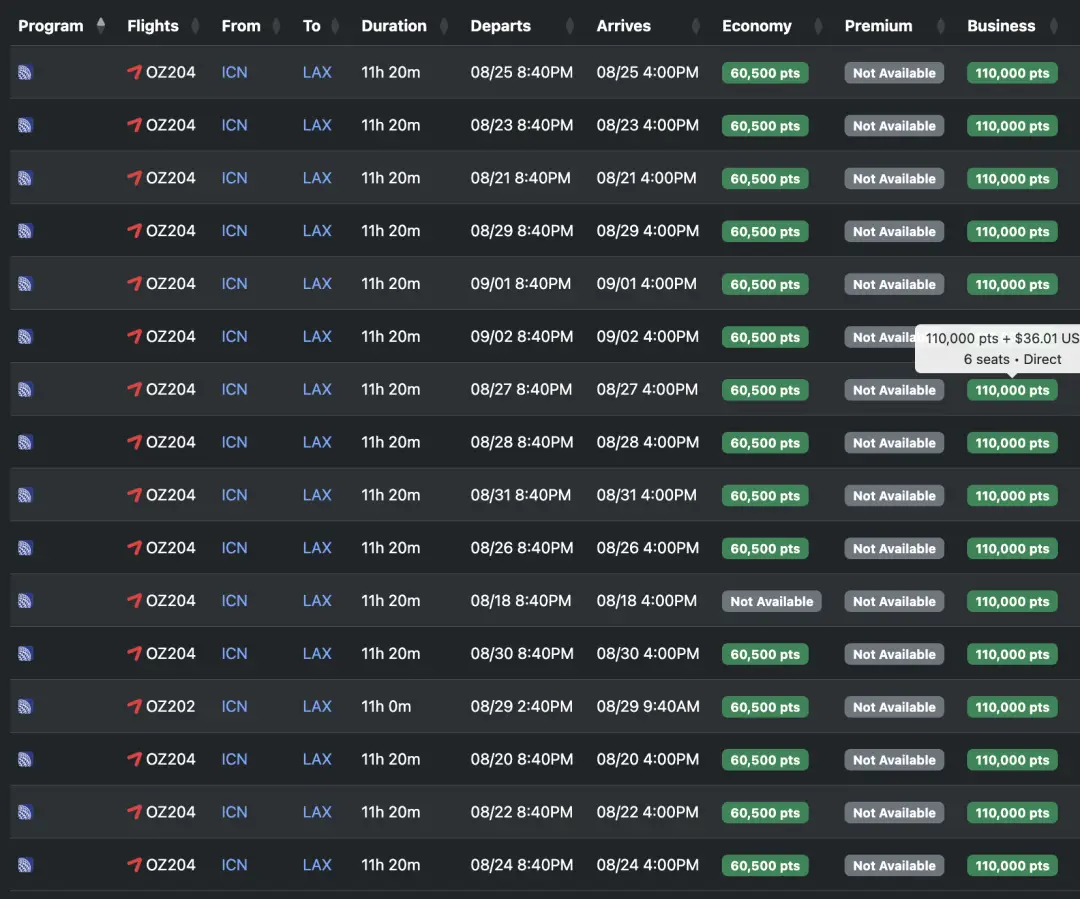Select the 60,500 pts Economy fare for 08/25
The image size is (1080, 899).
(765, 73)
